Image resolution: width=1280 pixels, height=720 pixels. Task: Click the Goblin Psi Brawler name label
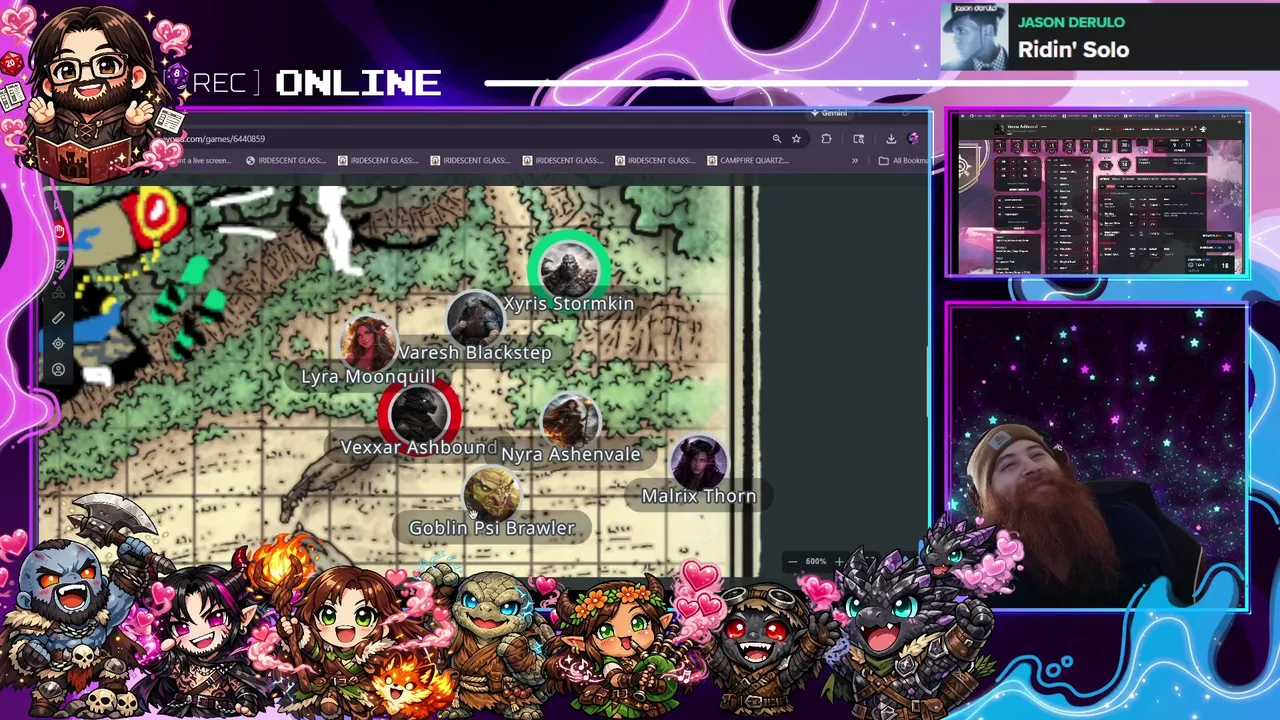(x=492, y=528)
